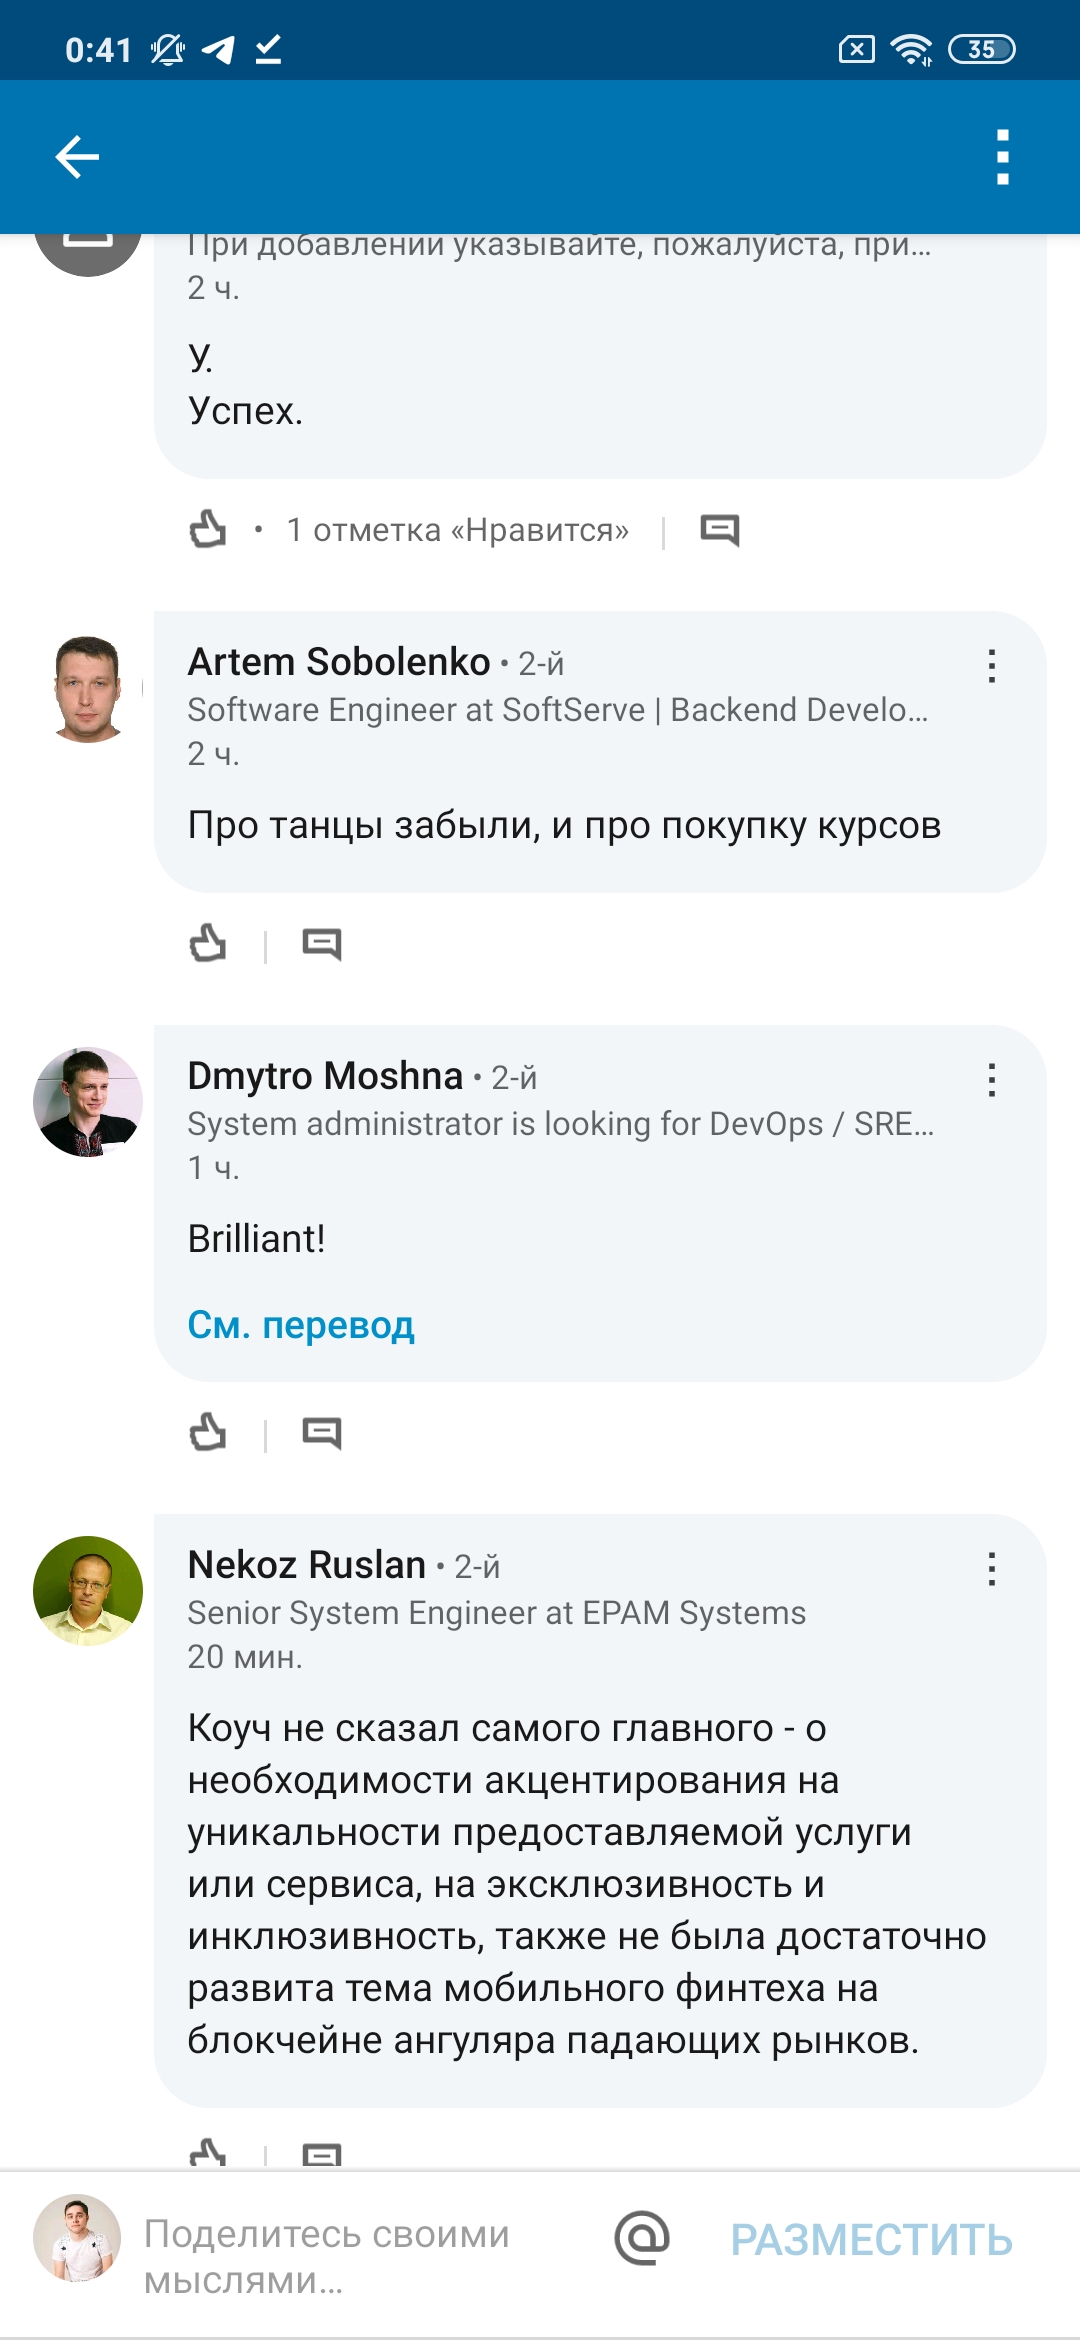Open options menu on Nekoz Ruslan's comment
This screenshot has height=2340, width=1080.
(x=991, y=1569)
